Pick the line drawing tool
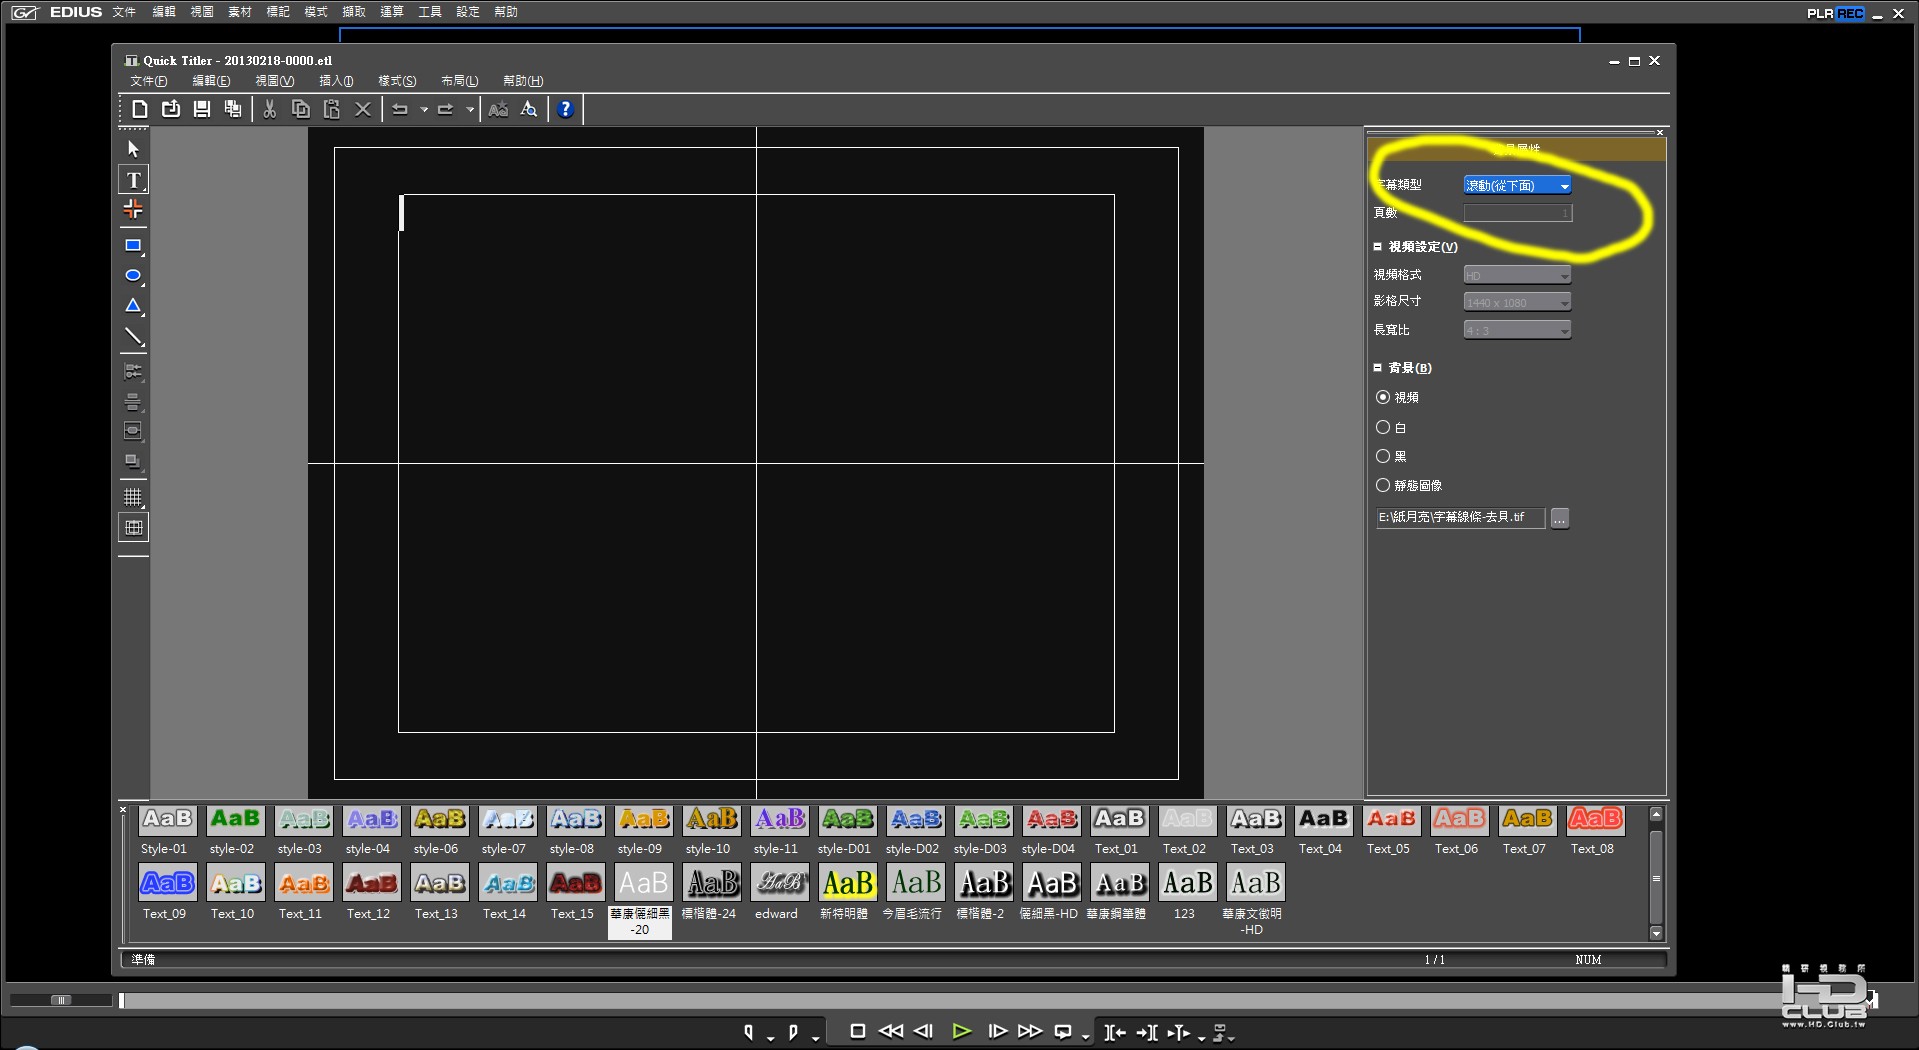This screenshot has width=1919, height=1050. 133,337
